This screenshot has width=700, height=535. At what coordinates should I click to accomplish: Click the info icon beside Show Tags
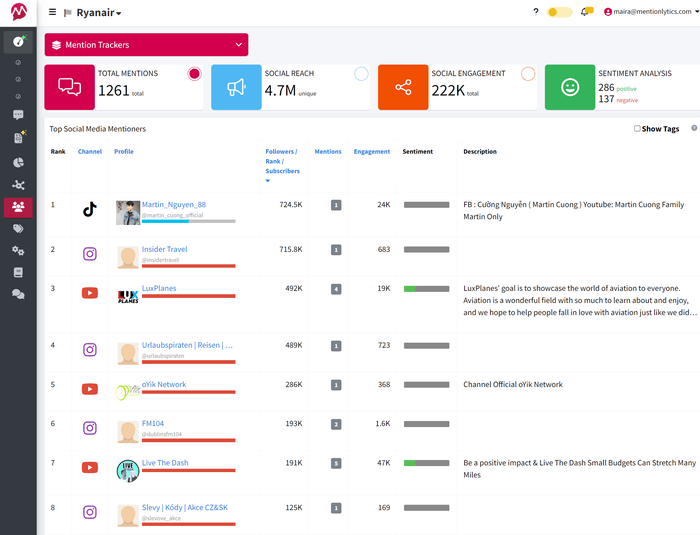click(x=694, y=128)
